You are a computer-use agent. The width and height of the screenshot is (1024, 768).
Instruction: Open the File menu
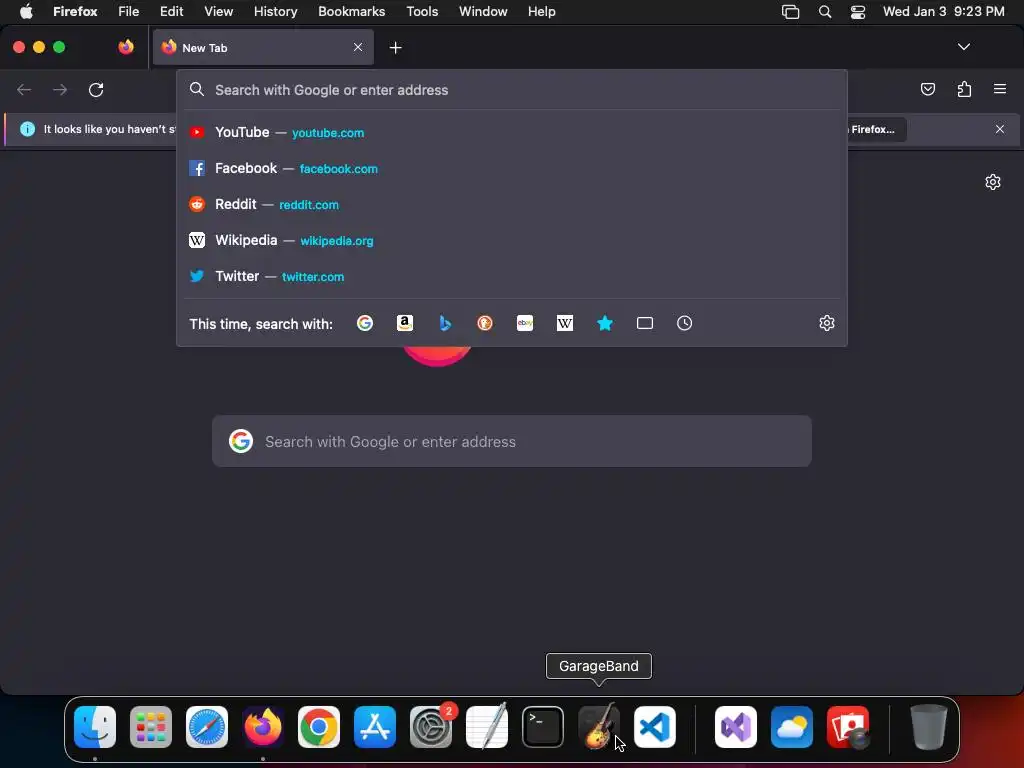coord(129,11)
